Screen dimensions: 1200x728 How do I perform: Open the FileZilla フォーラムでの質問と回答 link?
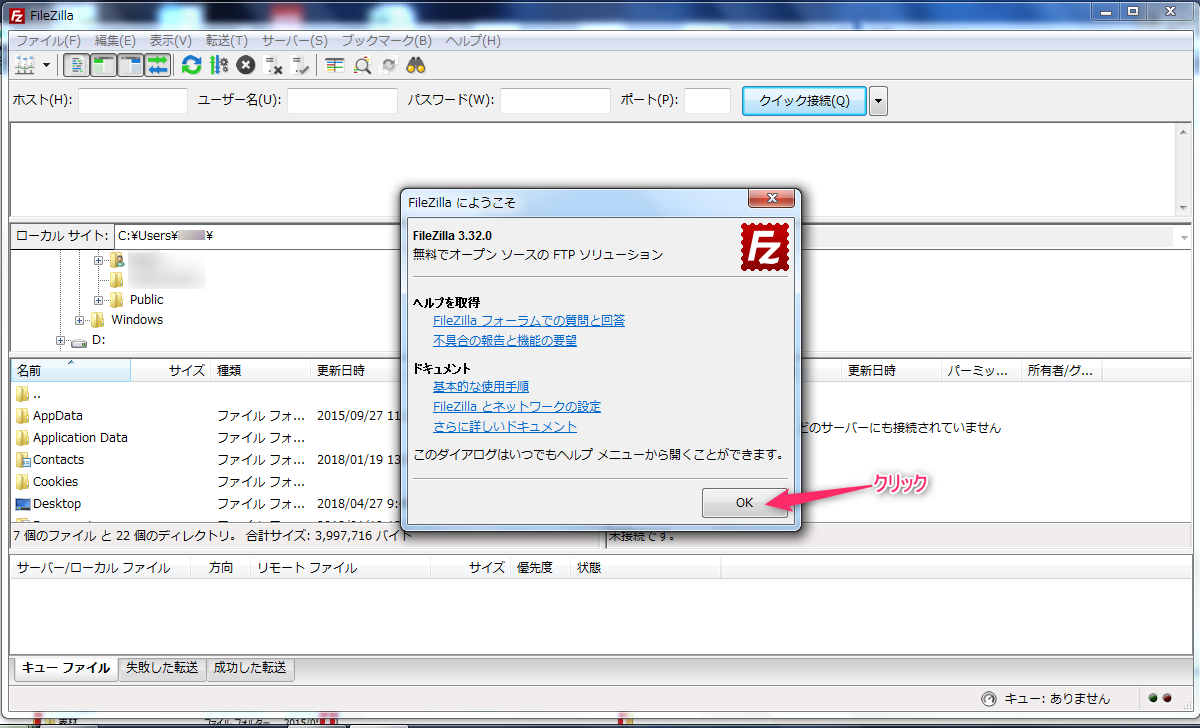point(529,321)
